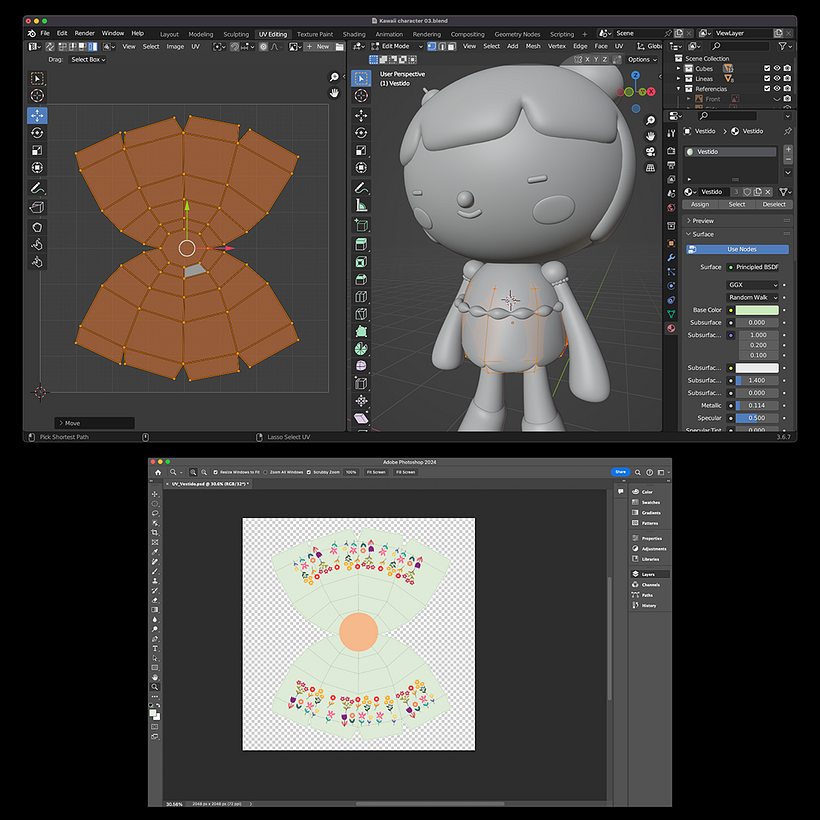Select the Rotate tool in 3D viewport toolbar
Image resolution: width=820 pixels, height=820 pixels.
click(x=361, y=132)
